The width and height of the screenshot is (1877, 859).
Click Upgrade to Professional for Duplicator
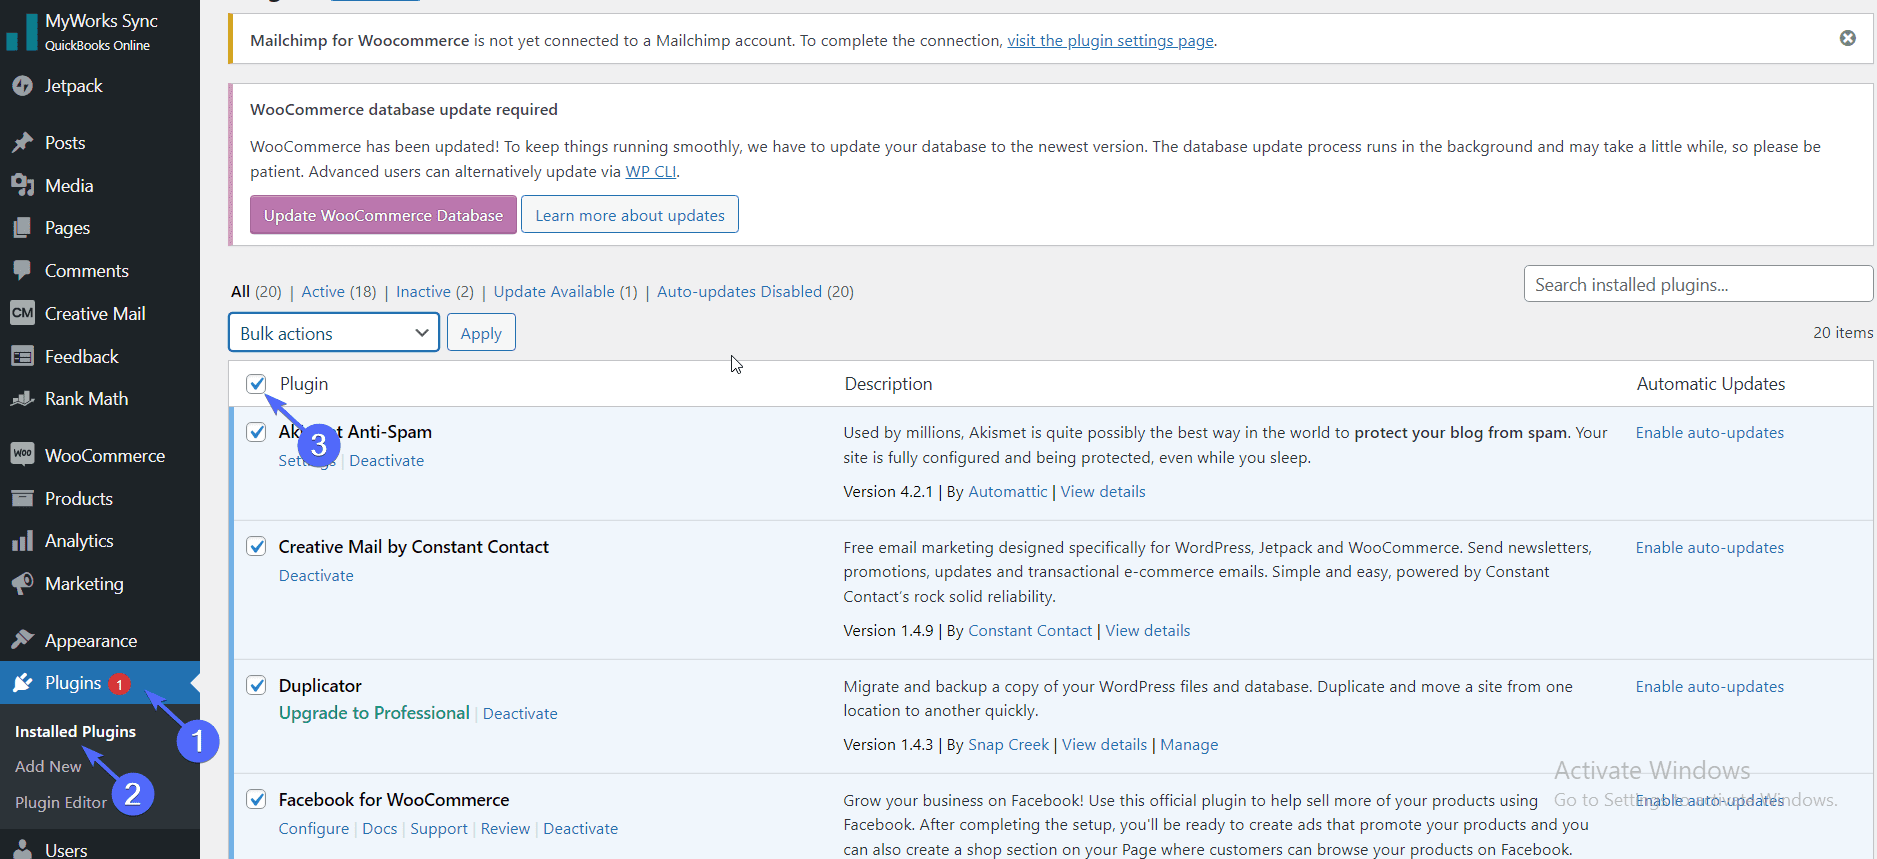pyautogui.click(x=374, y=713)
